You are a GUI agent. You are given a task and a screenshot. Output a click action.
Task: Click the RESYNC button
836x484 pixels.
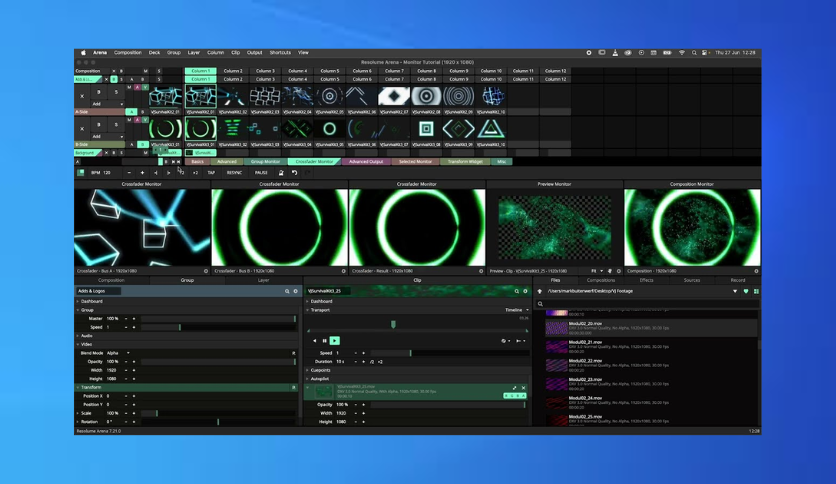tap(234, 173)
